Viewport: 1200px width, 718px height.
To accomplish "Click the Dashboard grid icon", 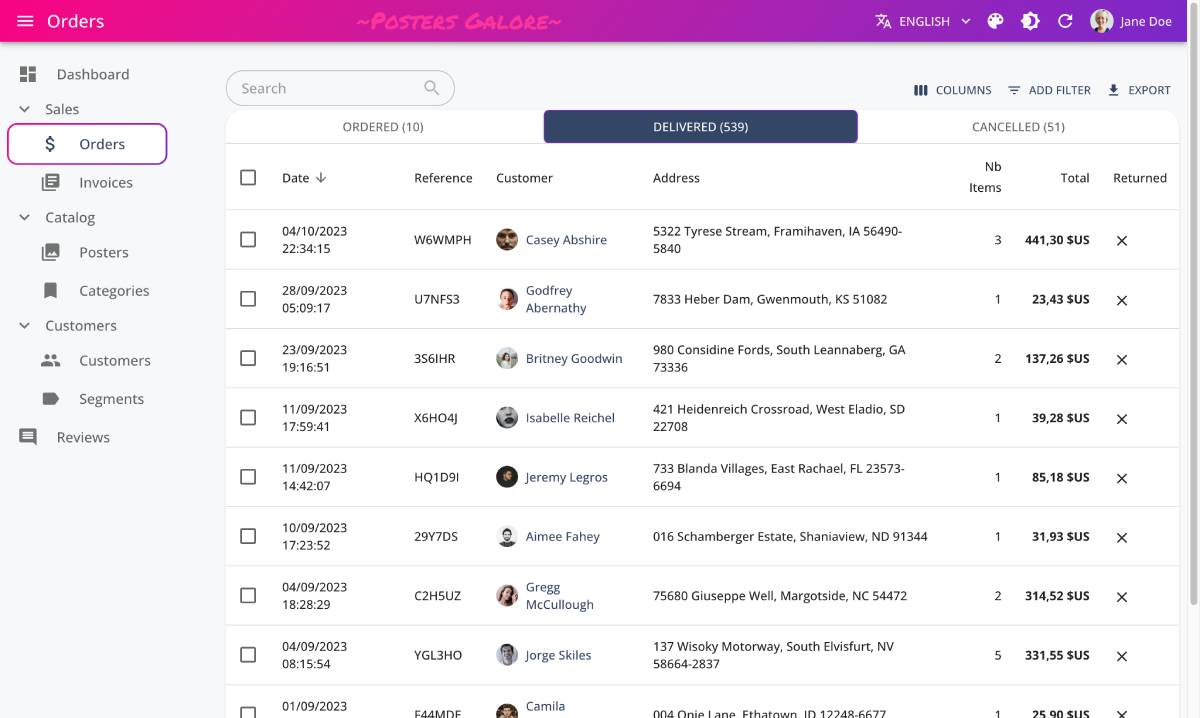I will click(28, 74).
